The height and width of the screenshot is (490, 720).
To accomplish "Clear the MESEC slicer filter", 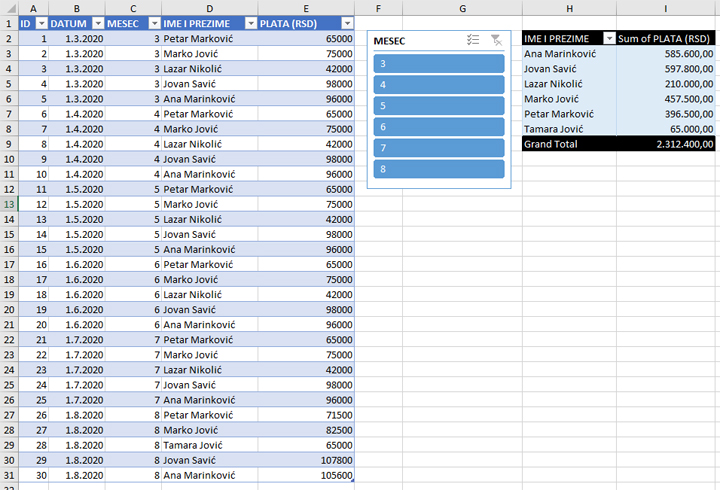I will (497, 40).
